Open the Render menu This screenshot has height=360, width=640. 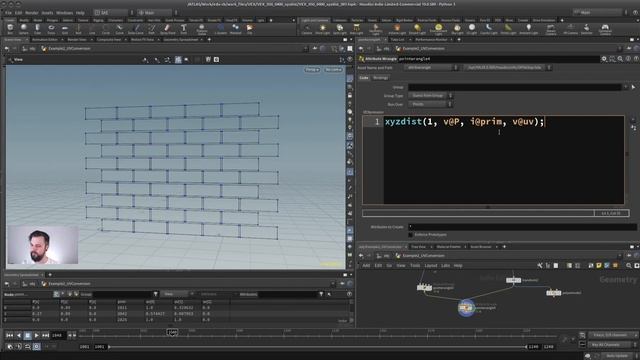pyautogui.click(x=31, y=13)
